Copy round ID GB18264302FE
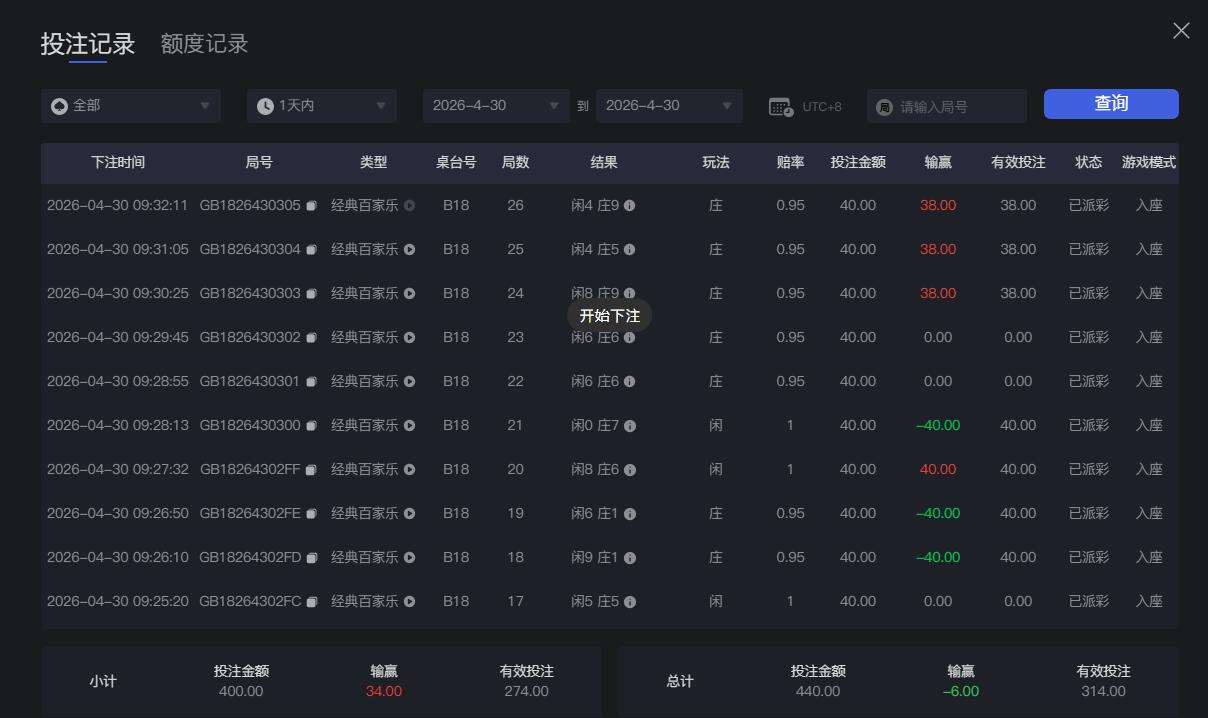This screenshot has width=1208, height=718. 311,514
